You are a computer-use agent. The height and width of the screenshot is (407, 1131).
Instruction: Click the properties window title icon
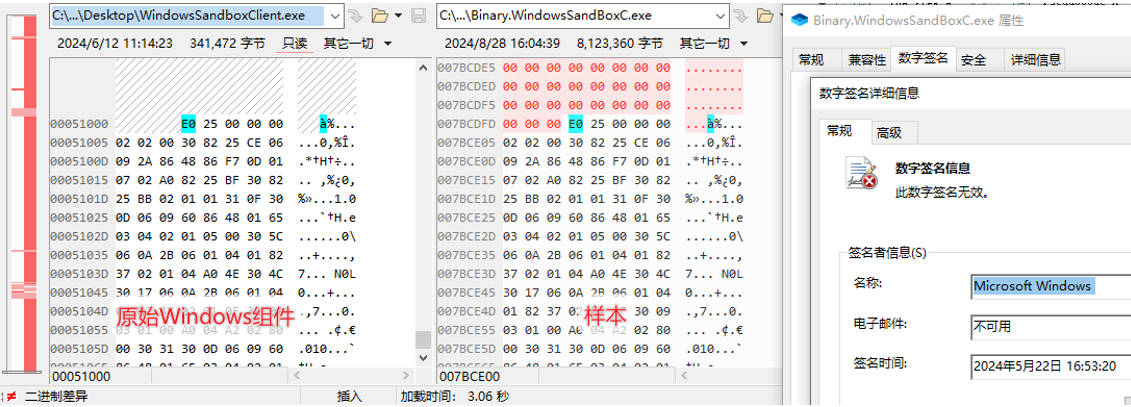click(798, 20)
